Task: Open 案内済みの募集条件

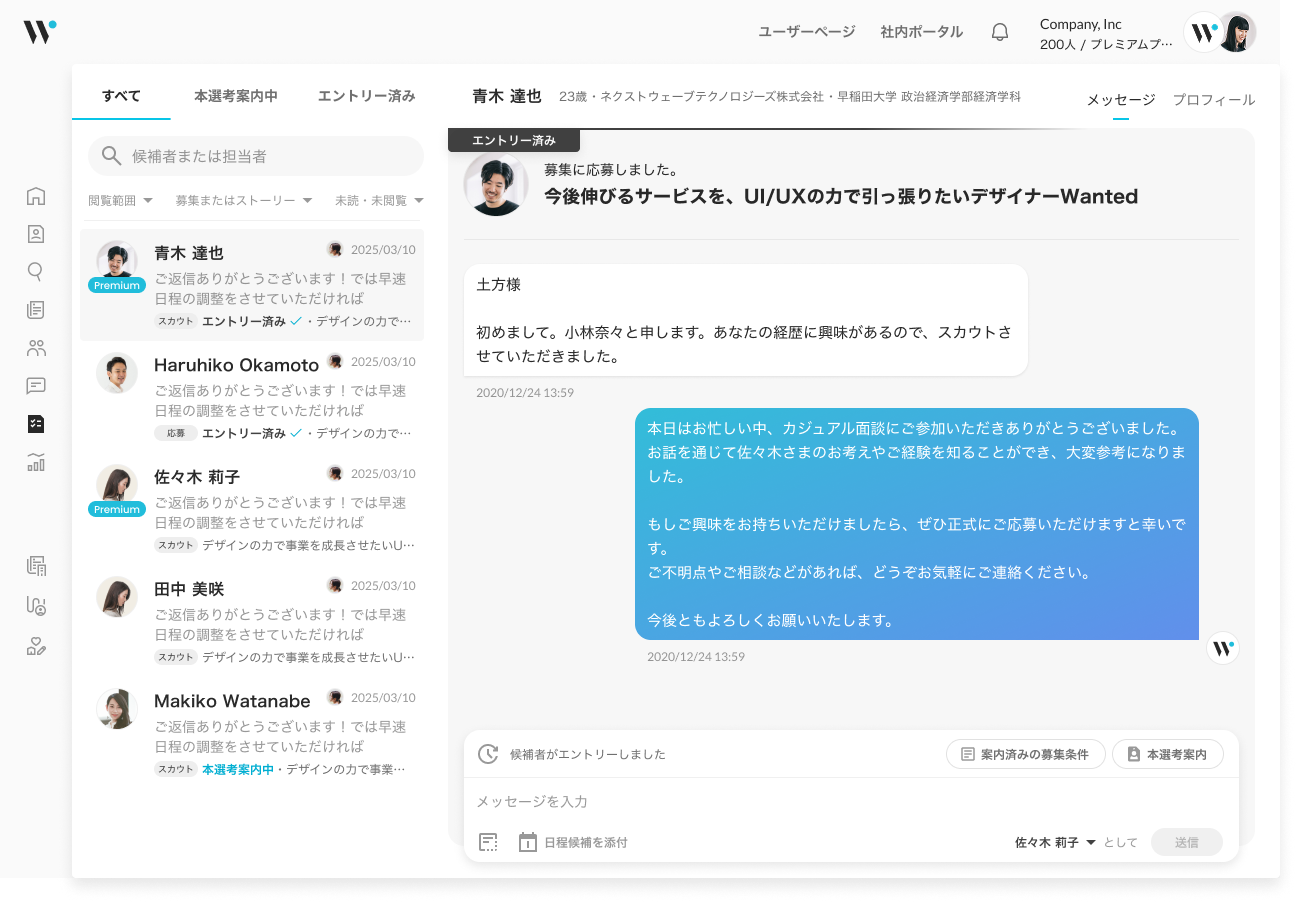Action: pyautogui.click(x=1025, y=754)
